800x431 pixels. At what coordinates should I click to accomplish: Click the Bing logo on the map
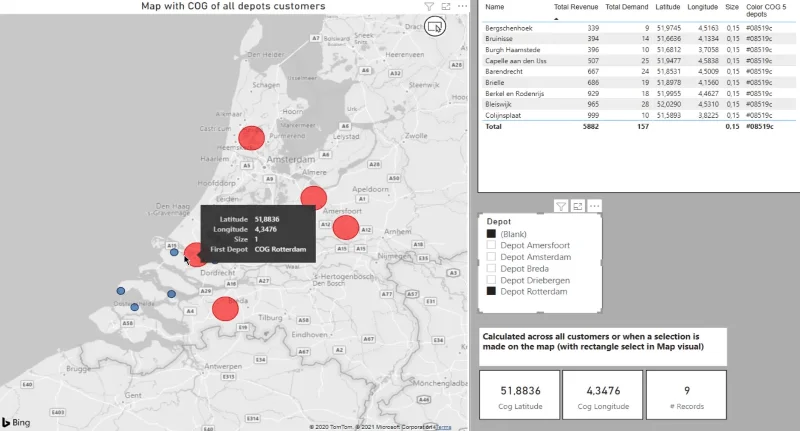(16, 422)
